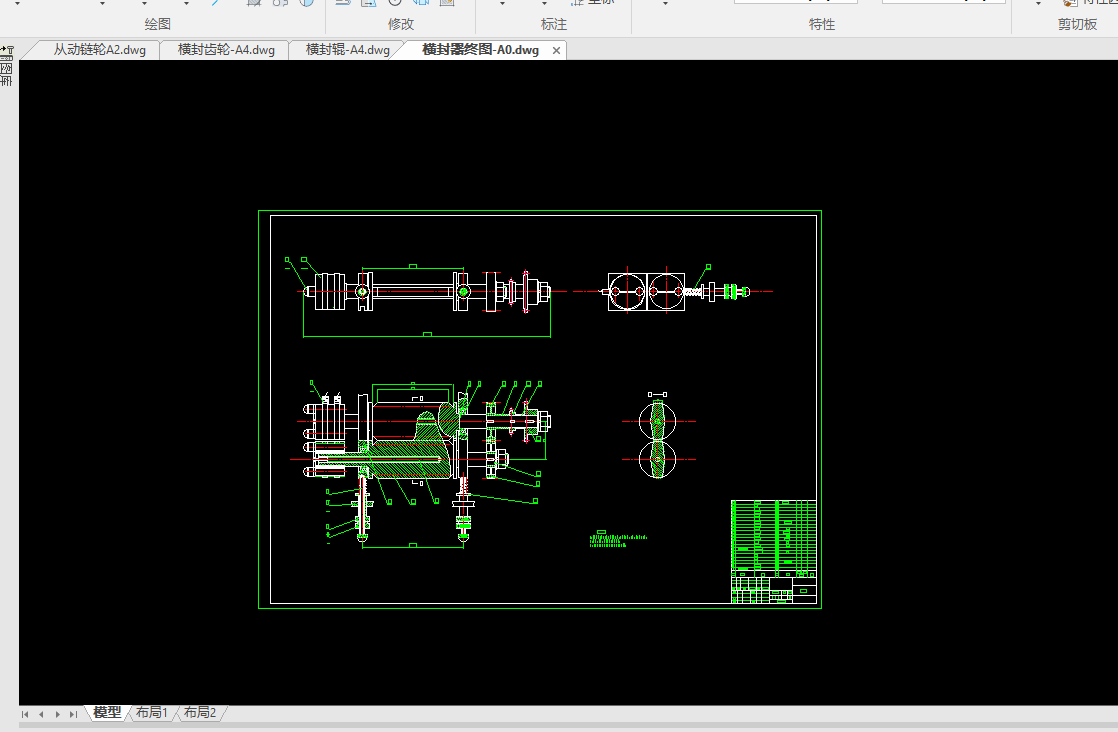Switch to the 横封齿轮-A4.dwg document tab
The height and width of the screenshot is (732, 1118).
coord(225,50)
